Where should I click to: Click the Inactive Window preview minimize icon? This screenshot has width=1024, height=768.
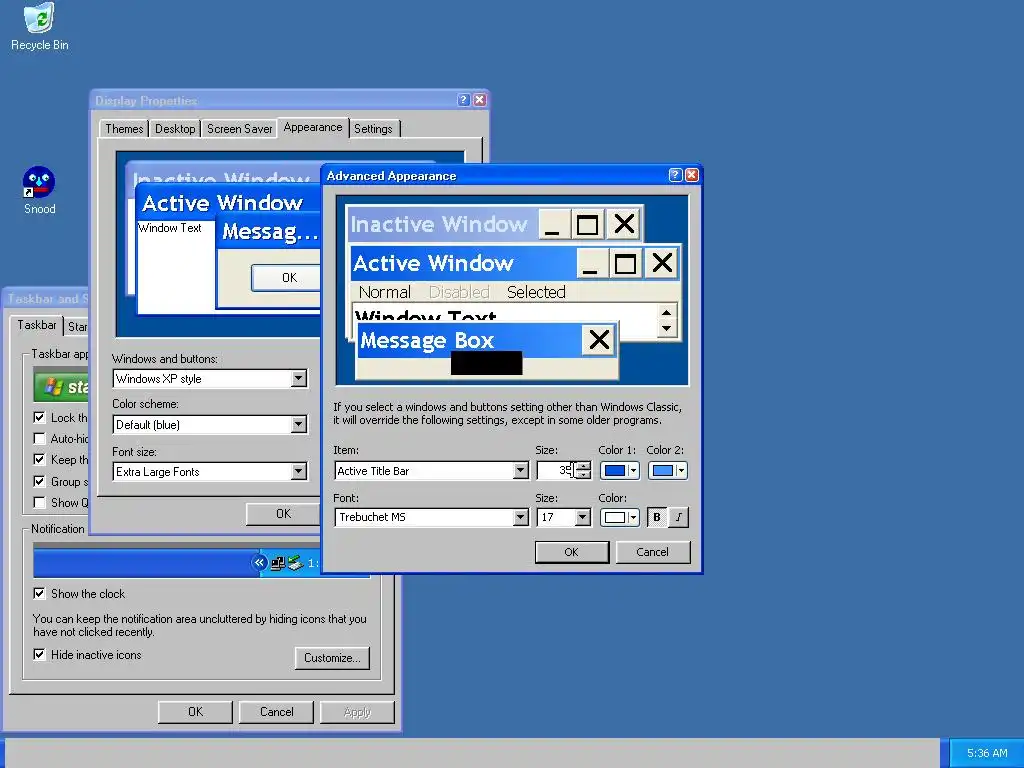pos(553,225)
